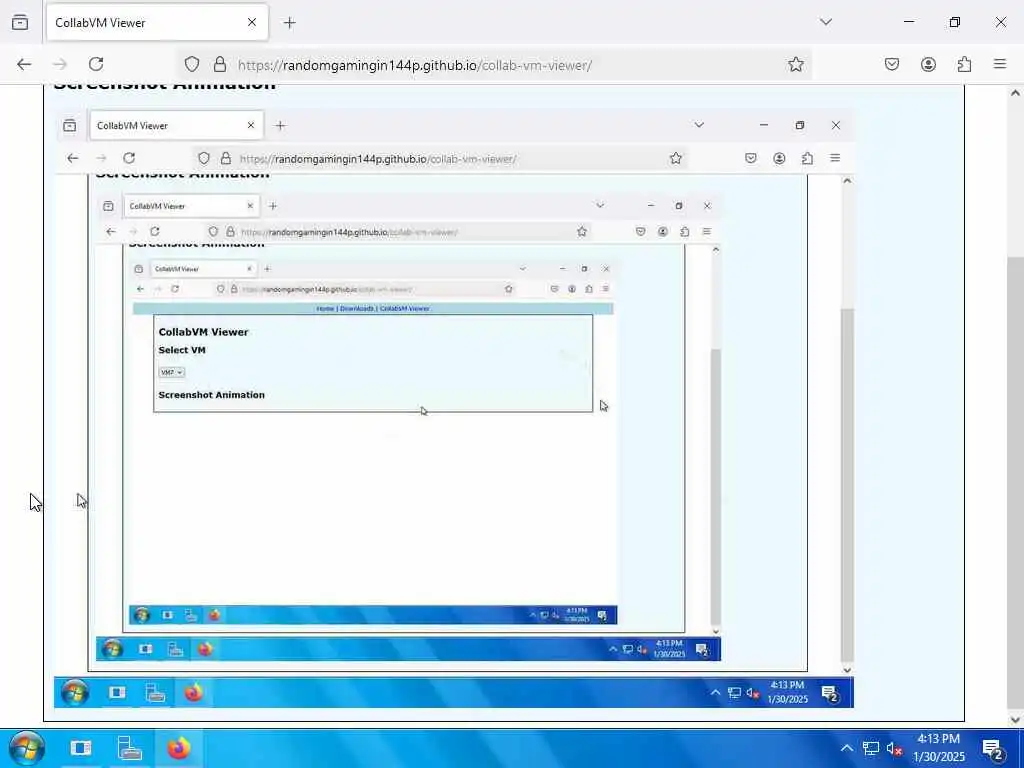Bookmark this page with the outermost star icon

pyautogui.click(x=795, y=64)
